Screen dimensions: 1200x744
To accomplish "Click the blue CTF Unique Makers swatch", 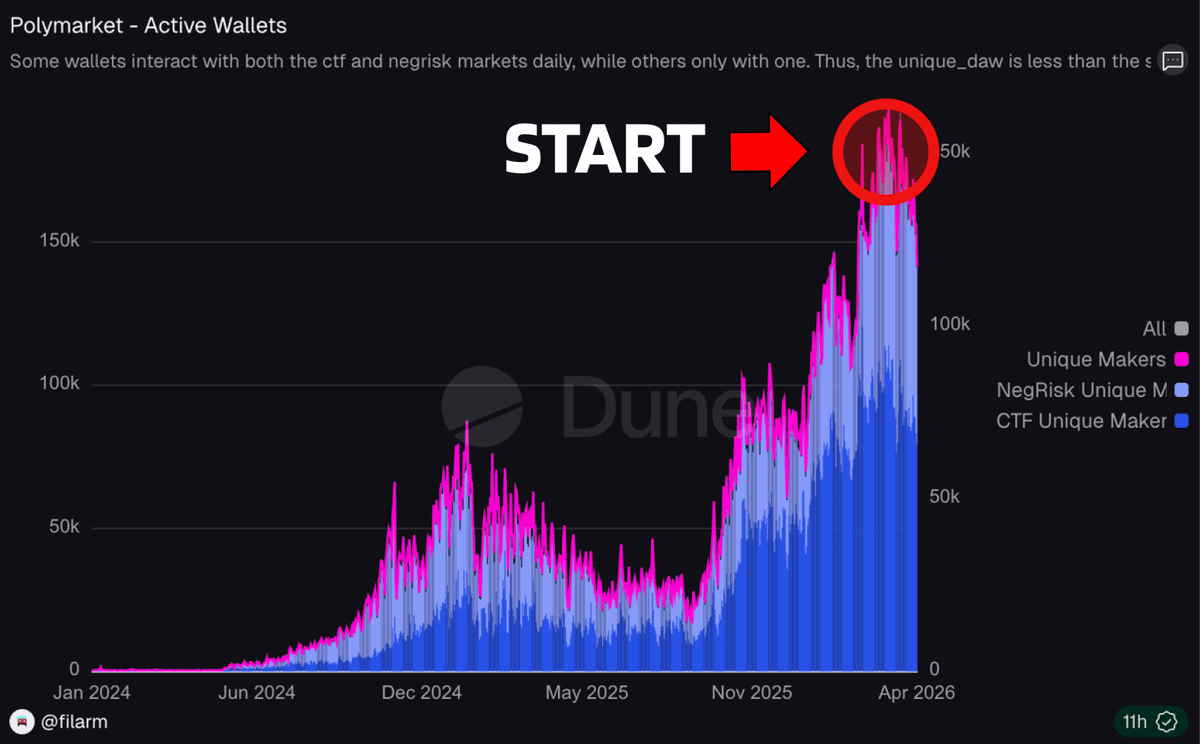I will click(1182, 421).
